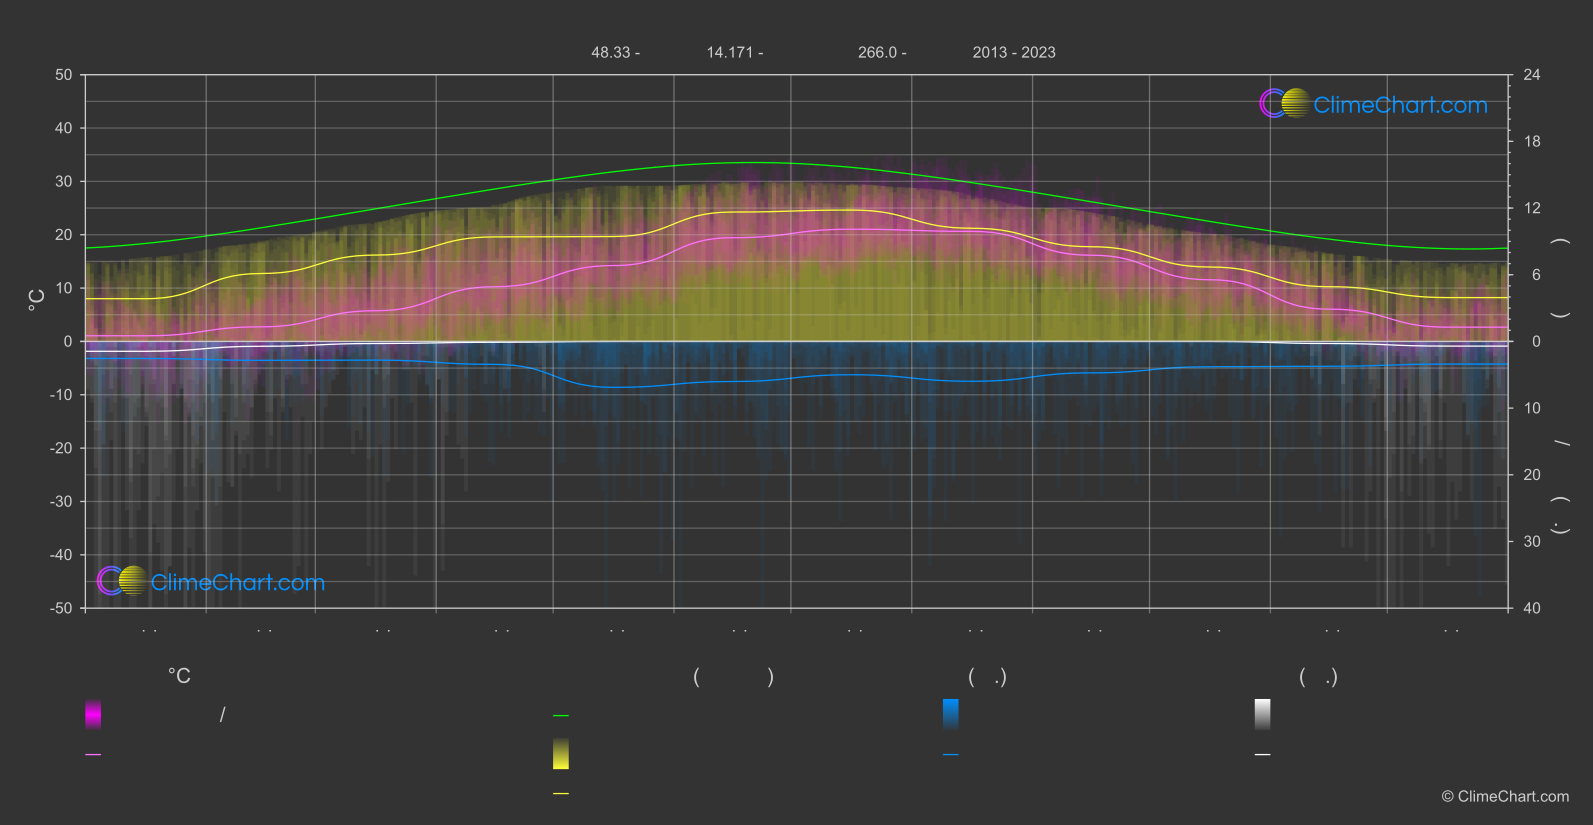This screenshot has height=825, width=1593.
Task: Click the 18 tick label on right axis
Action: [x=1532, y=142]
